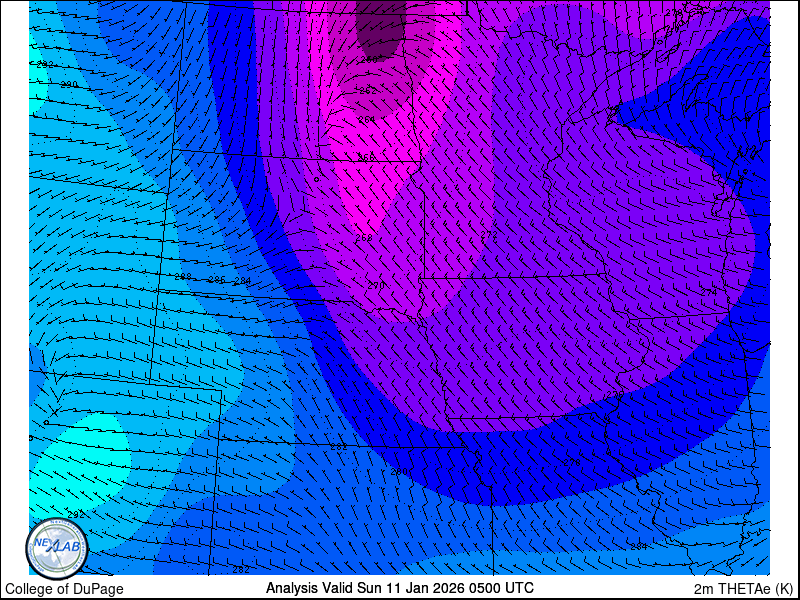
Task: Click the 272 contour label
Action: point(489,235)
